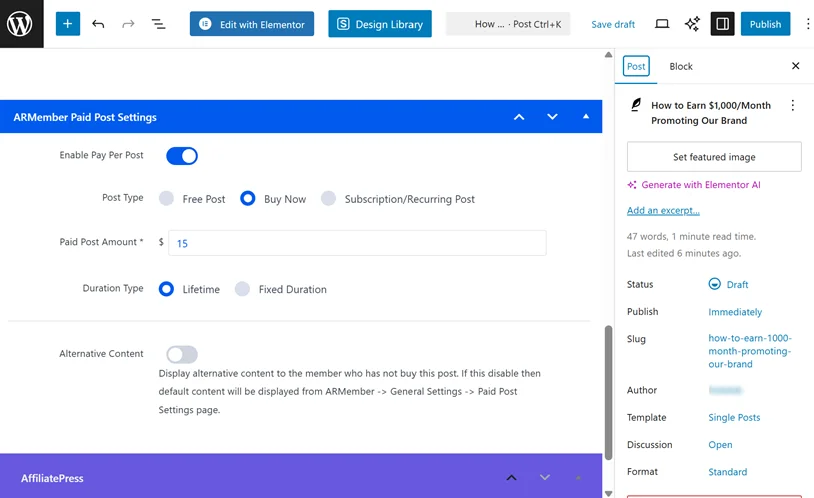The height and width of the screenshot is (498, 814).
Task: Click Edit with Elementor button
Action: pyautogui.click(x=252, y=24)
